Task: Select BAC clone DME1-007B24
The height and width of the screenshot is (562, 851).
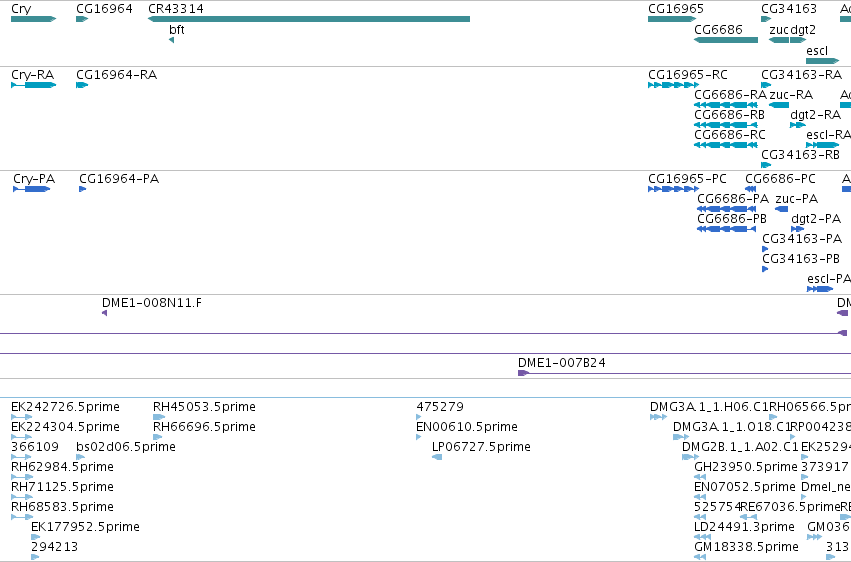Action: (562, 363)
